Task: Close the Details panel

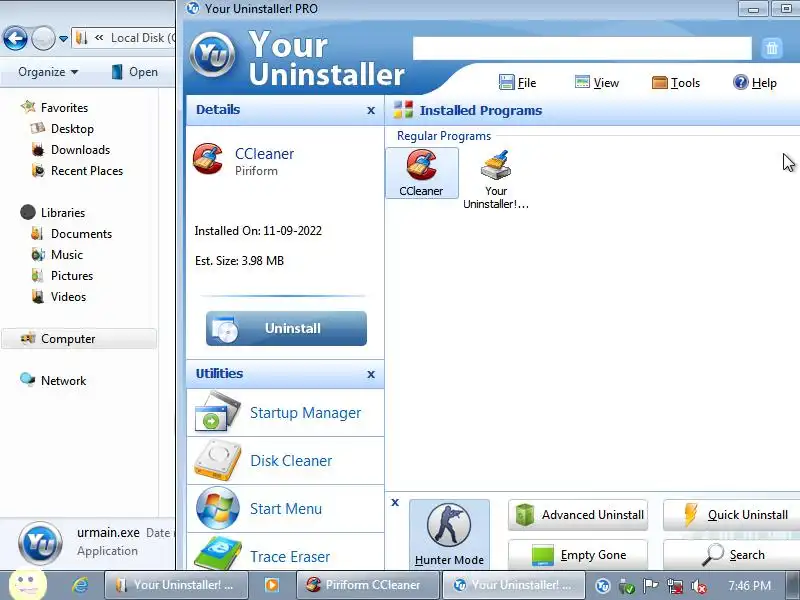Action: (x=371, y=110)
